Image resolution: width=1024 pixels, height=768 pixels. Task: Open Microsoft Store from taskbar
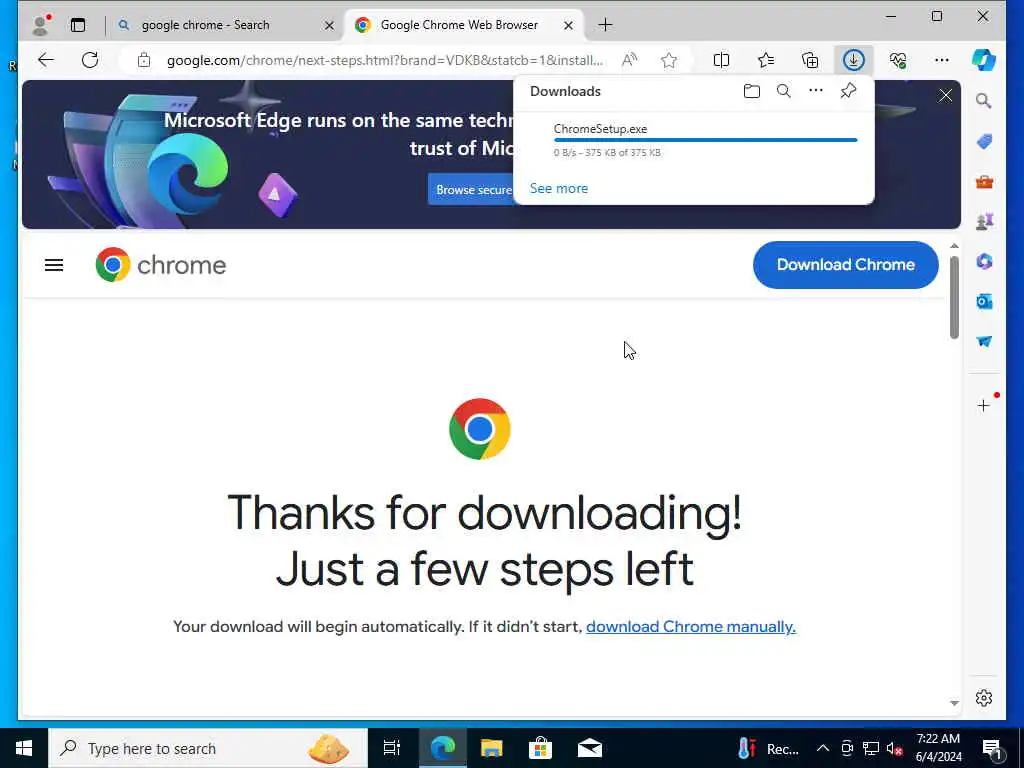click(x=540, y=748)
